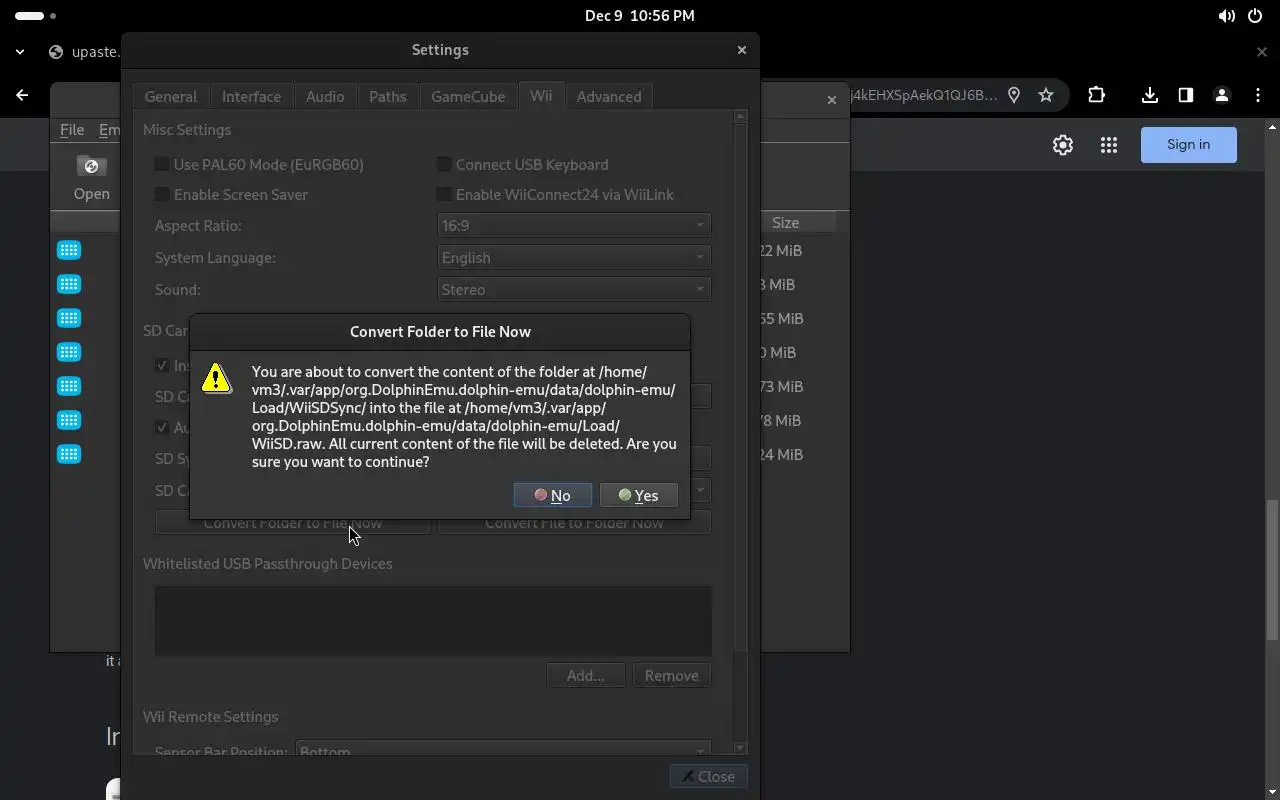Open the System Language English dropdown
Screen dimensions: 1280x800
pos(574,258)
